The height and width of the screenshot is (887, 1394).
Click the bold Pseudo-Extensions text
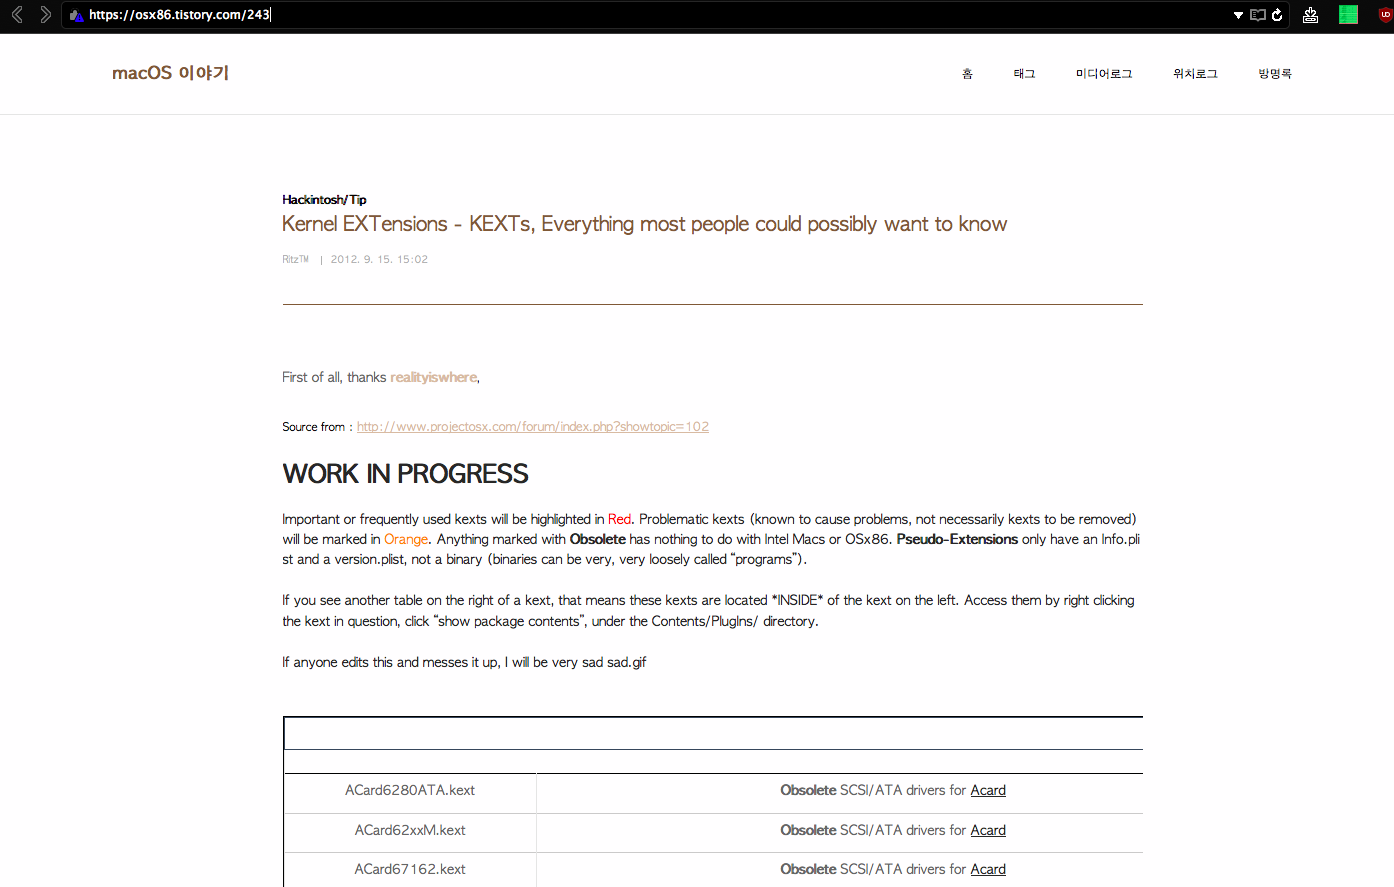(957, 539)
